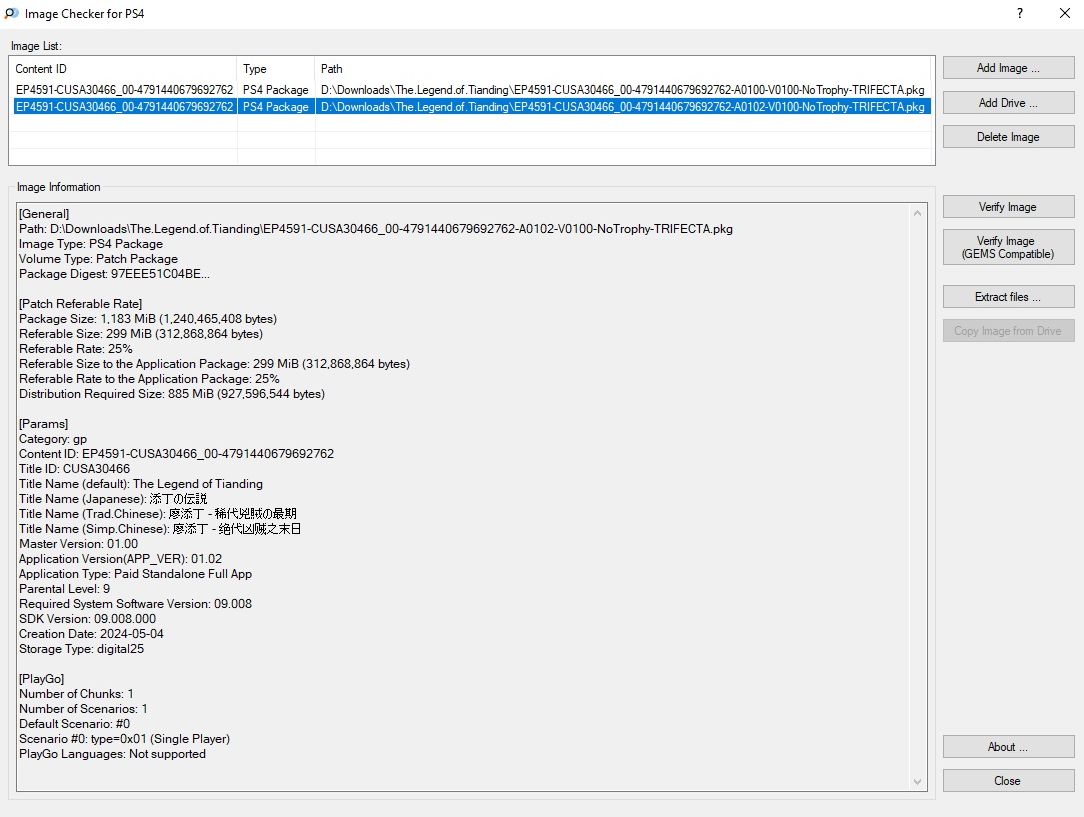Click the Creation Date: 2024-05-04 line

[x=91, y=634]
